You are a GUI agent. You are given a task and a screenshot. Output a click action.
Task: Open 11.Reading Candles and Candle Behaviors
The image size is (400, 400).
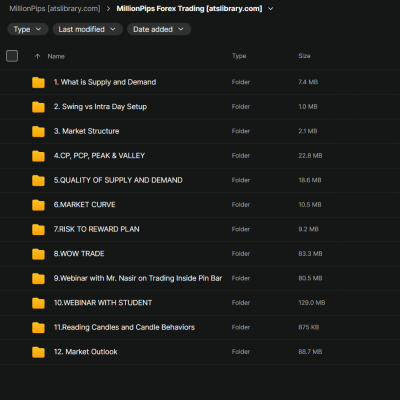coord(124,327)
